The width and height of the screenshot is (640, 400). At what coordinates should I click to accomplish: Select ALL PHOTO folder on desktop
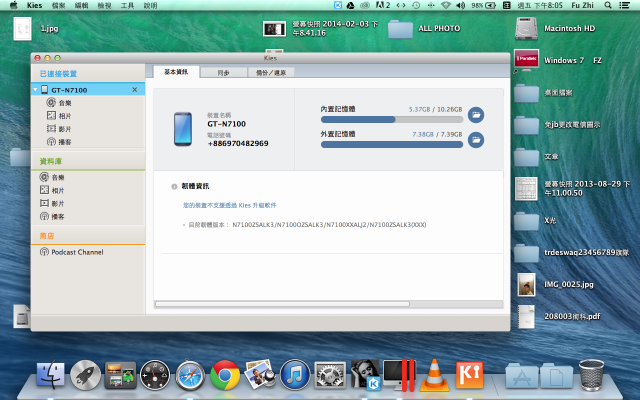[x=400, y=29]
